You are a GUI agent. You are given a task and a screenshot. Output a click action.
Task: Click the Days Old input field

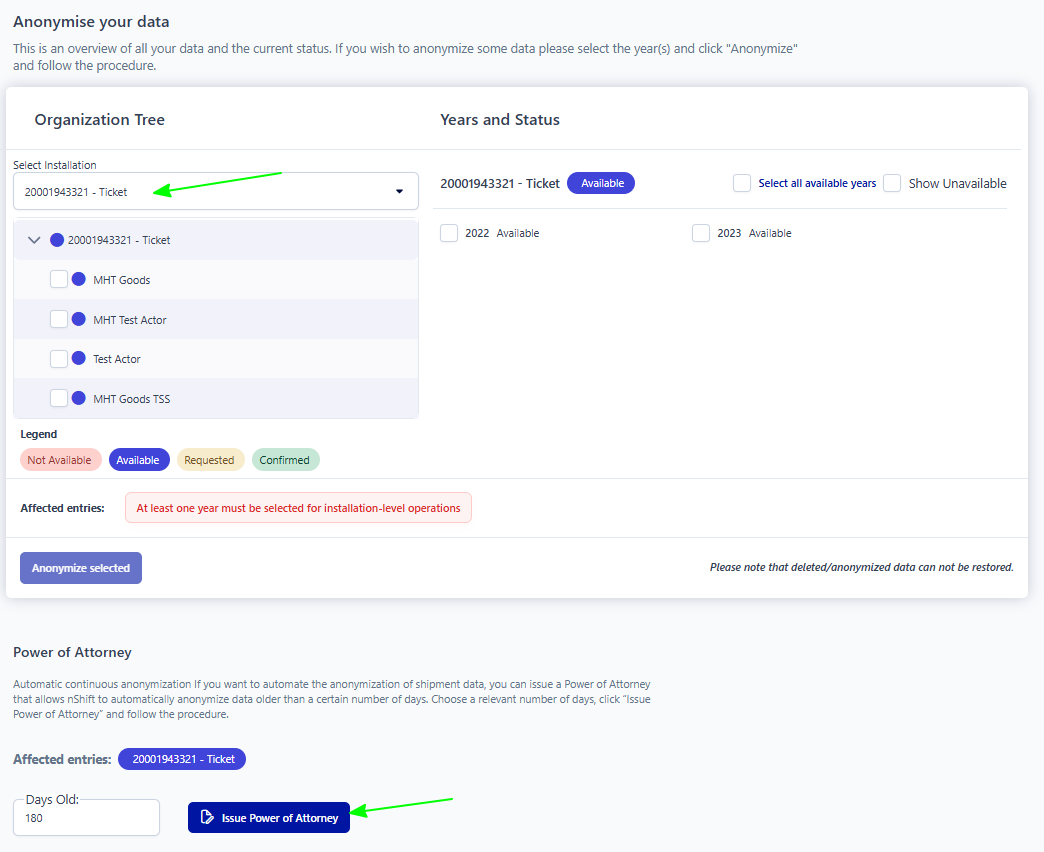point(86,818)
